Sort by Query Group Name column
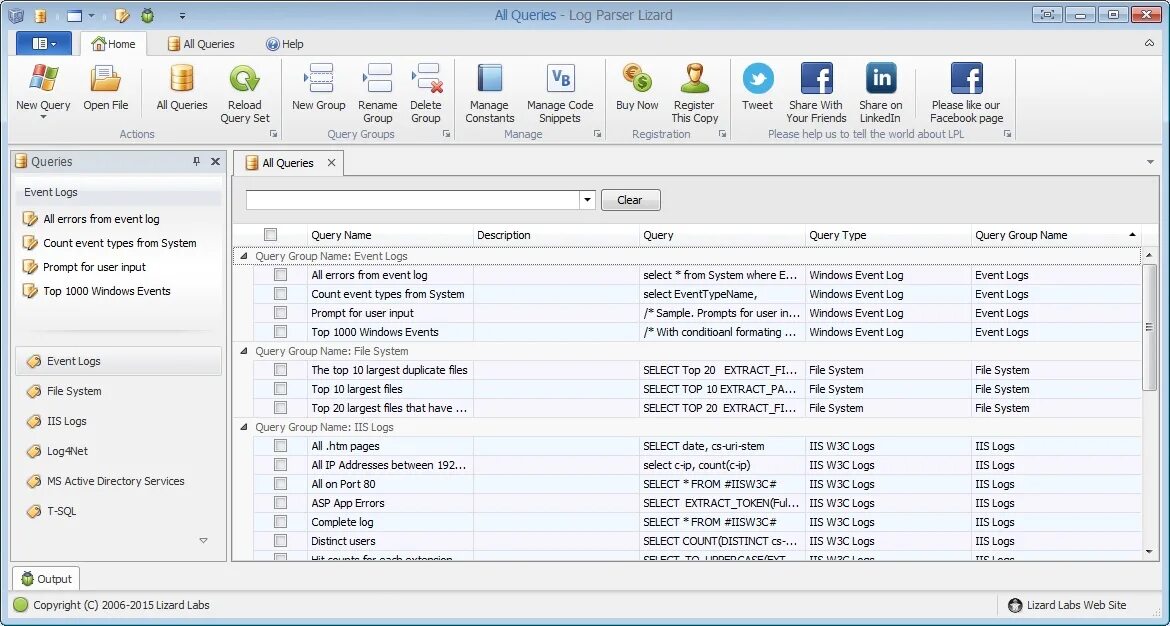 1056,235
